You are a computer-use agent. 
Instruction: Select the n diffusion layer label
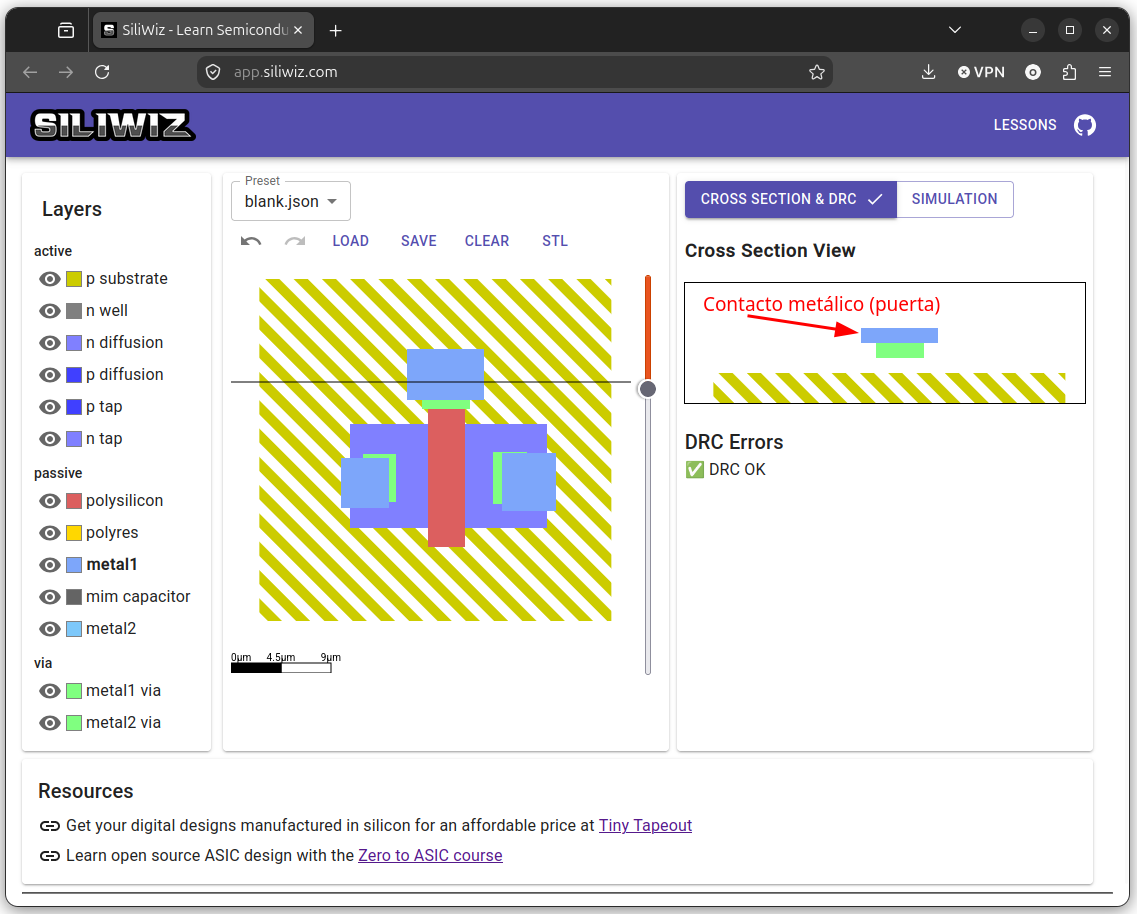coord(125,342)
